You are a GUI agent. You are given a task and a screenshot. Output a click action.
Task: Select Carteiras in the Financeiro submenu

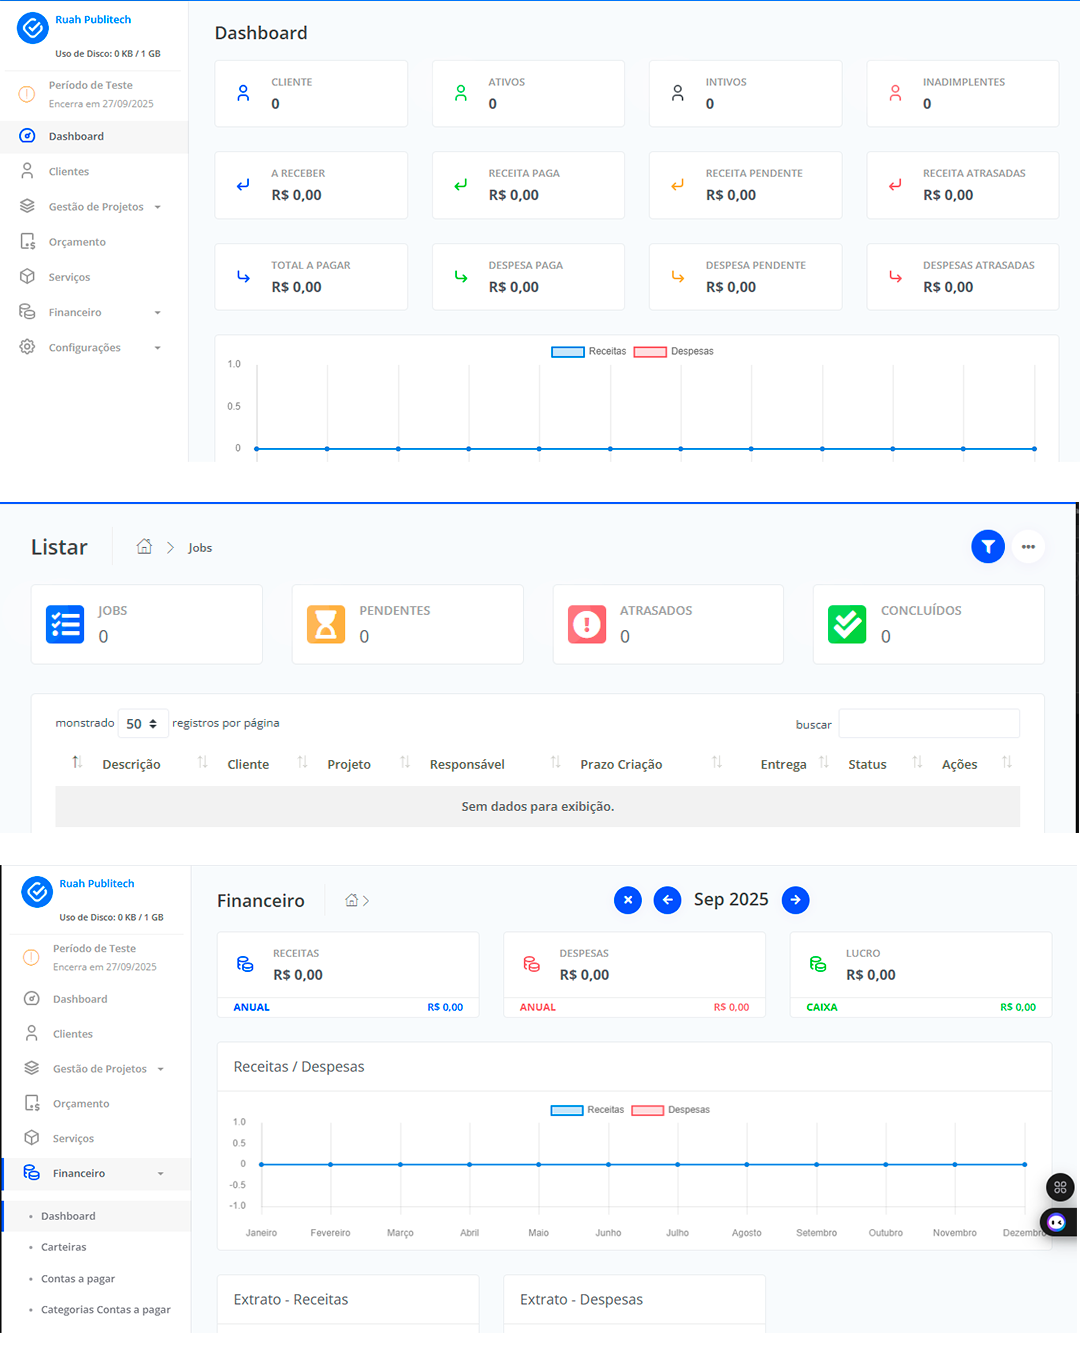64,1247
